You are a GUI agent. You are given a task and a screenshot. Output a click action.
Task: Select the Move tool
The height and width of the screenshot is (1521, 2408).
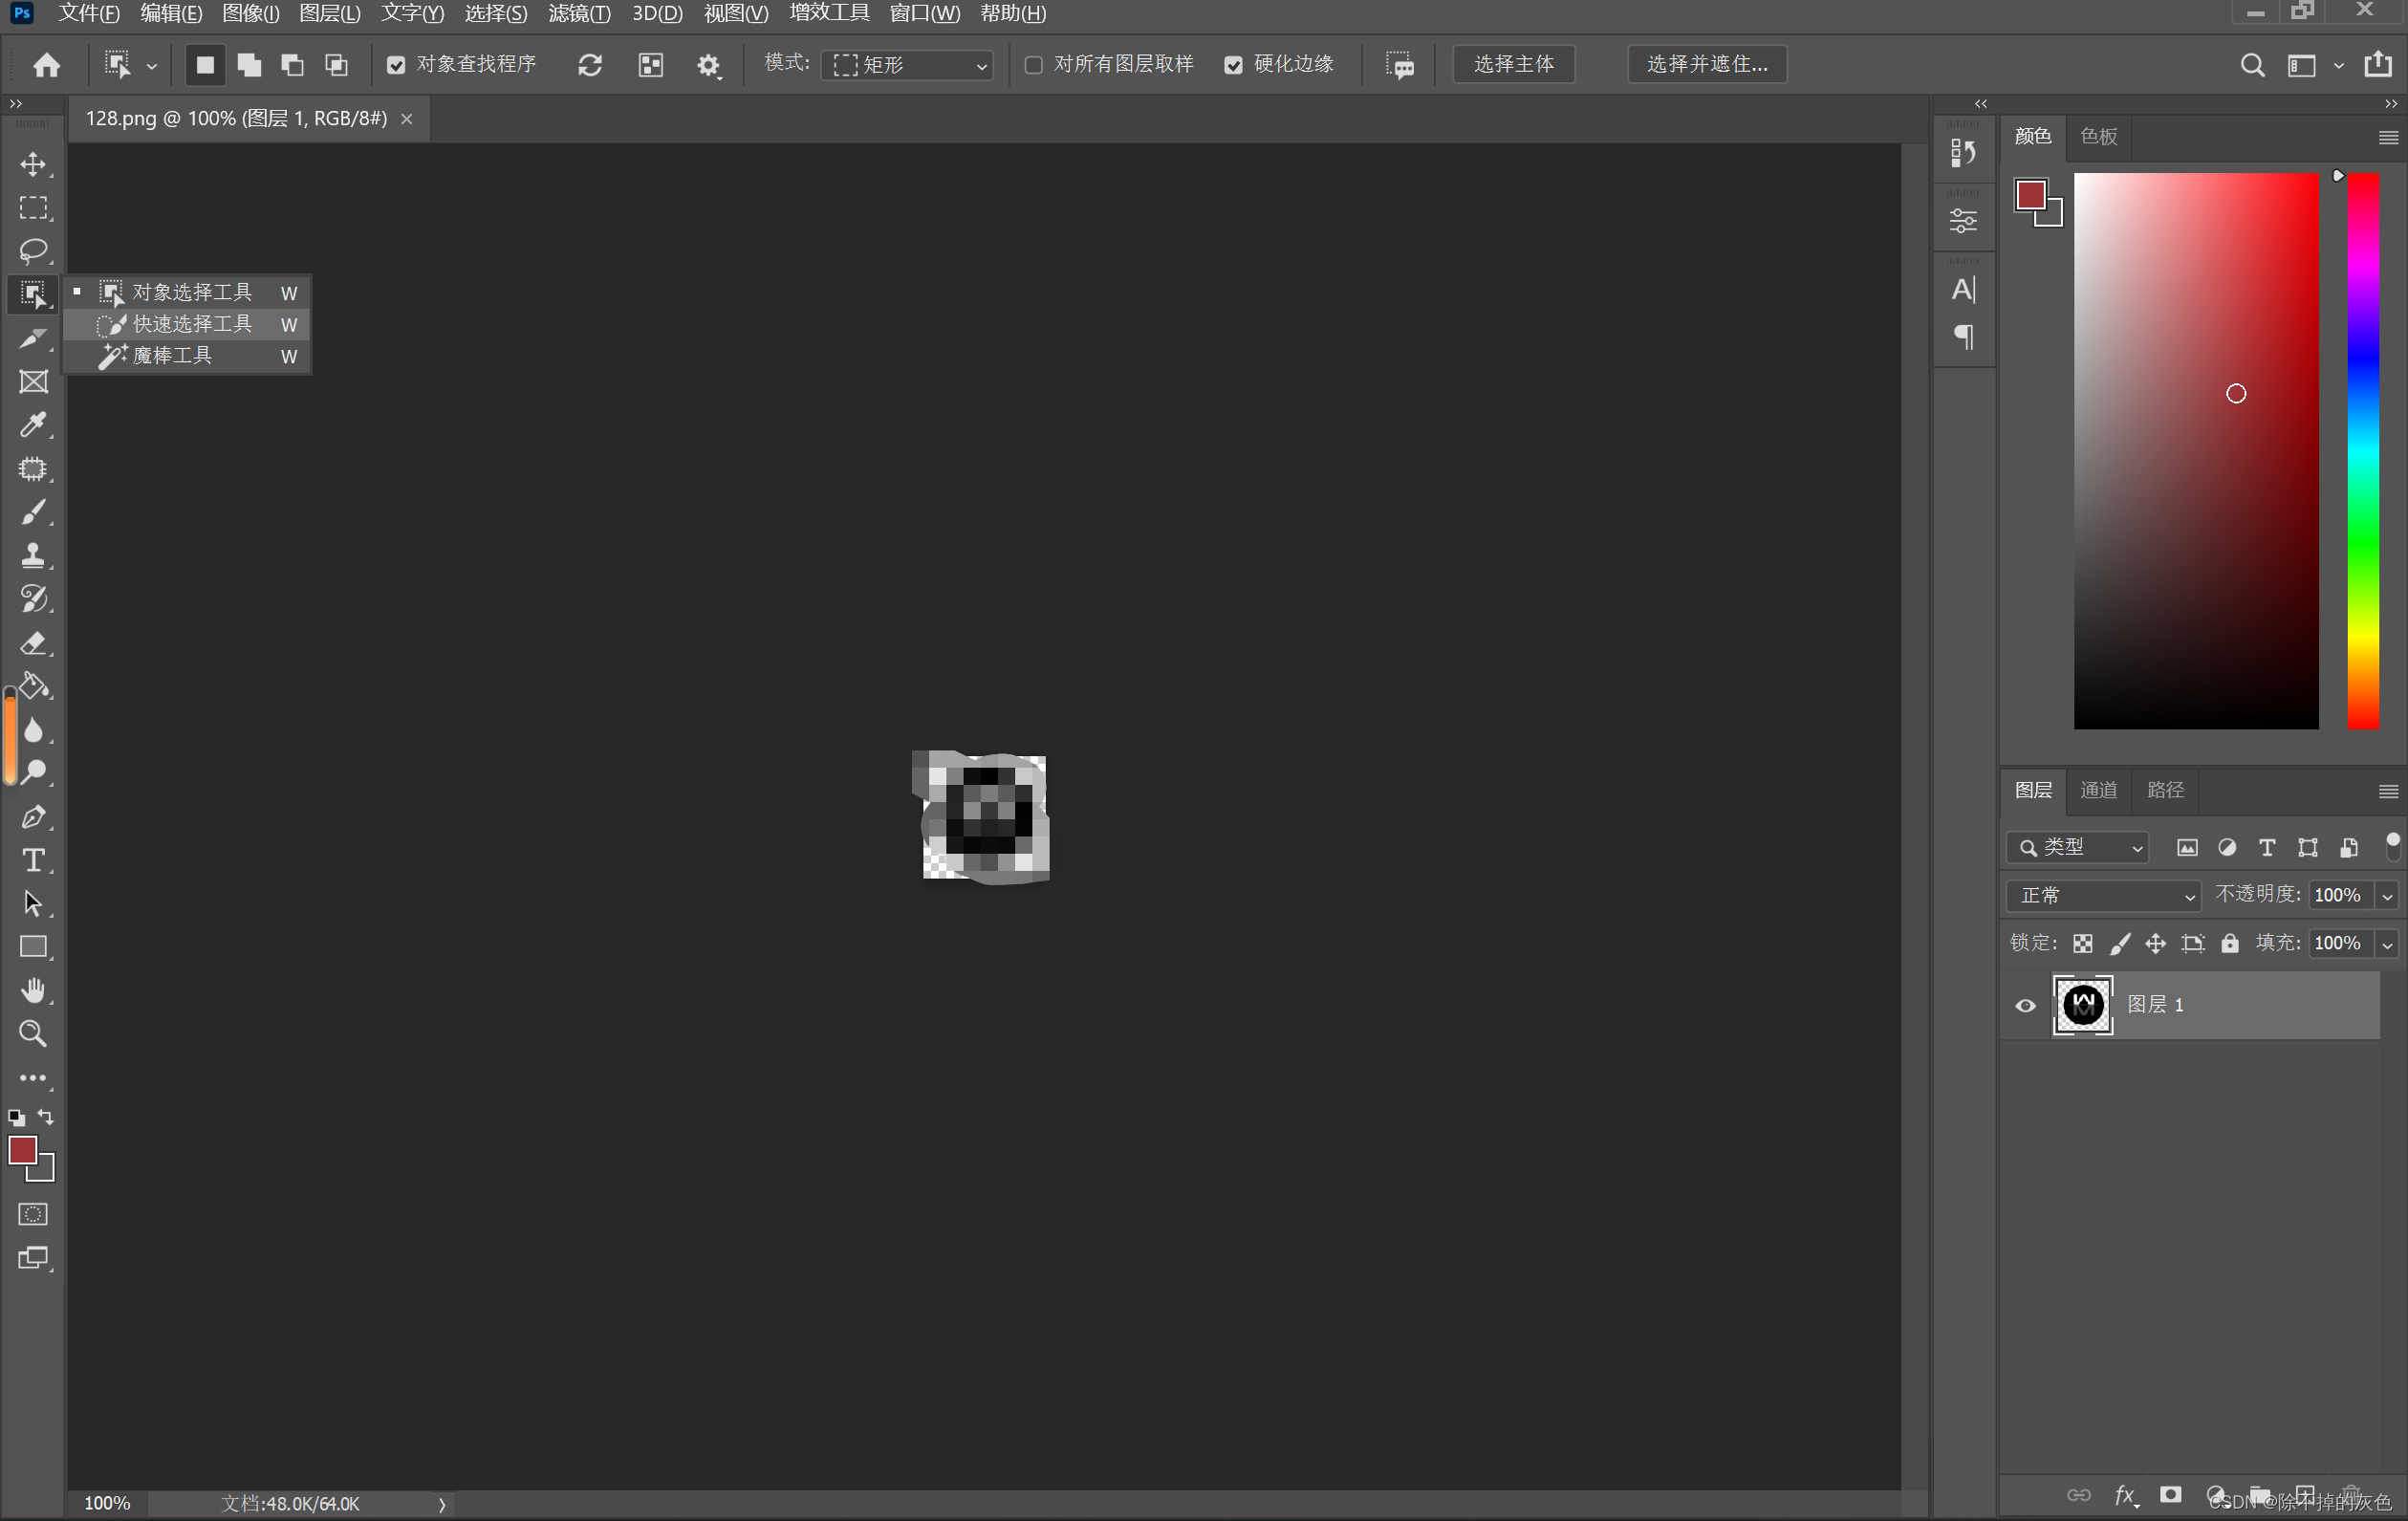[33, 164]
